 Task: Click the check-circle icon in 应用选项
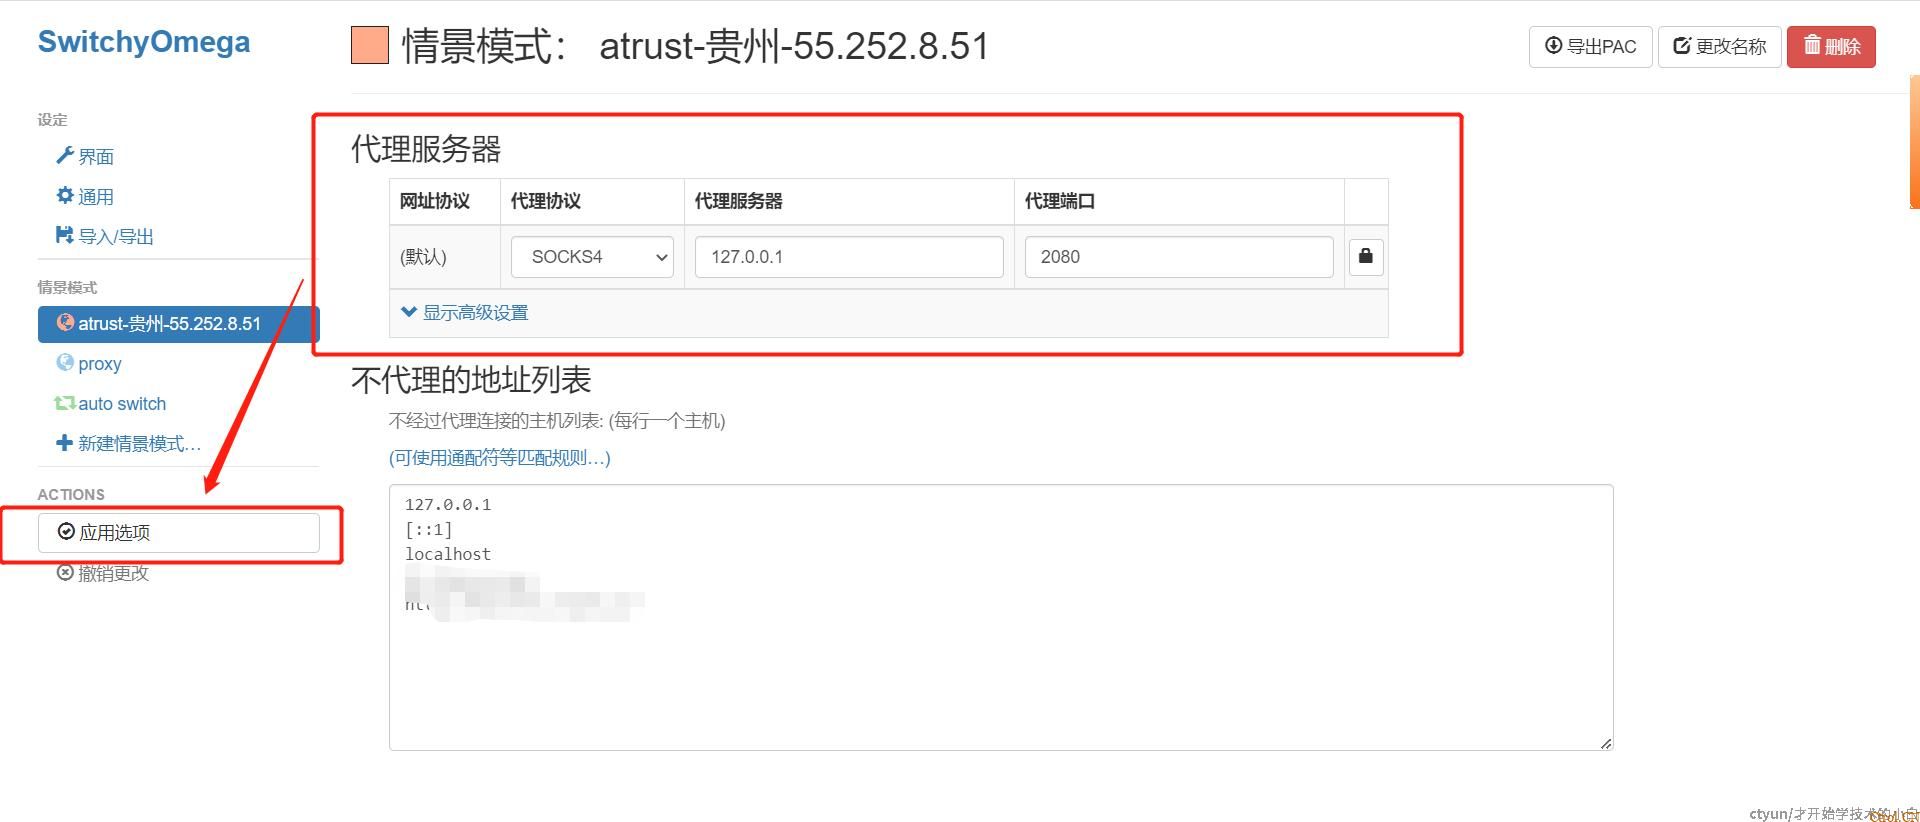pyautogui.click(x=66, y=531)
